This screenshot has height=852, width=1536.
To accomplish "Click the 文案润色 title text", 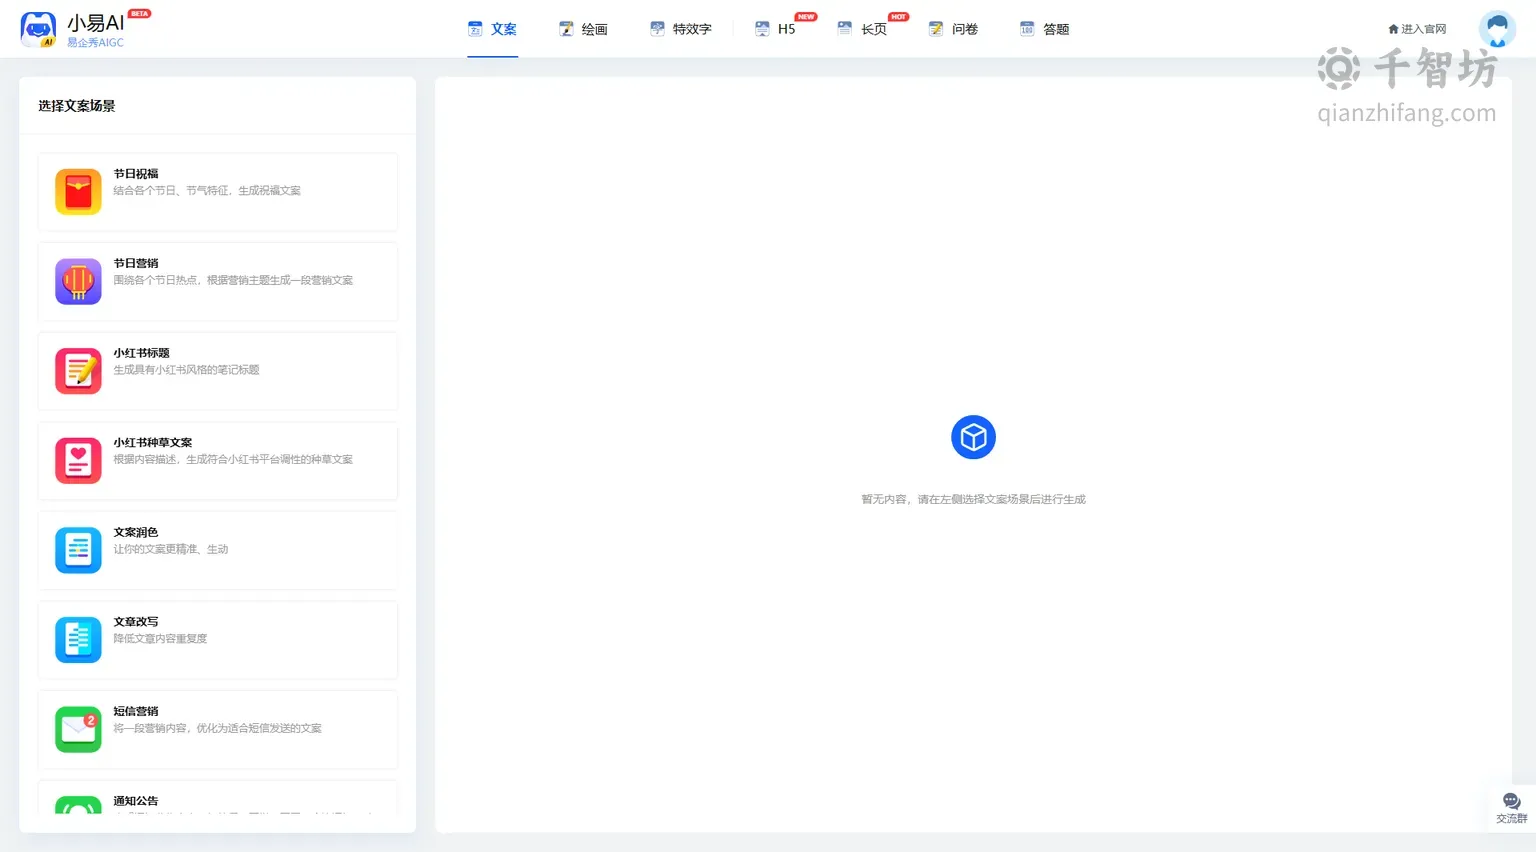I will (x=136, y=532).
